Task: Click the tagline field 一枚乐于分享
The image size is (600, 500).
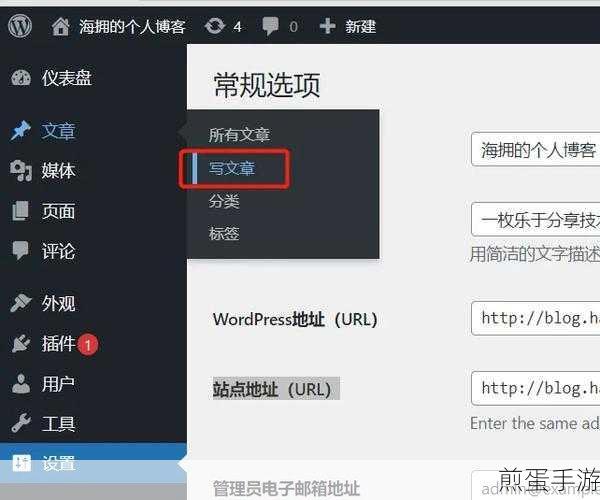Action: [x=536, y=220]
